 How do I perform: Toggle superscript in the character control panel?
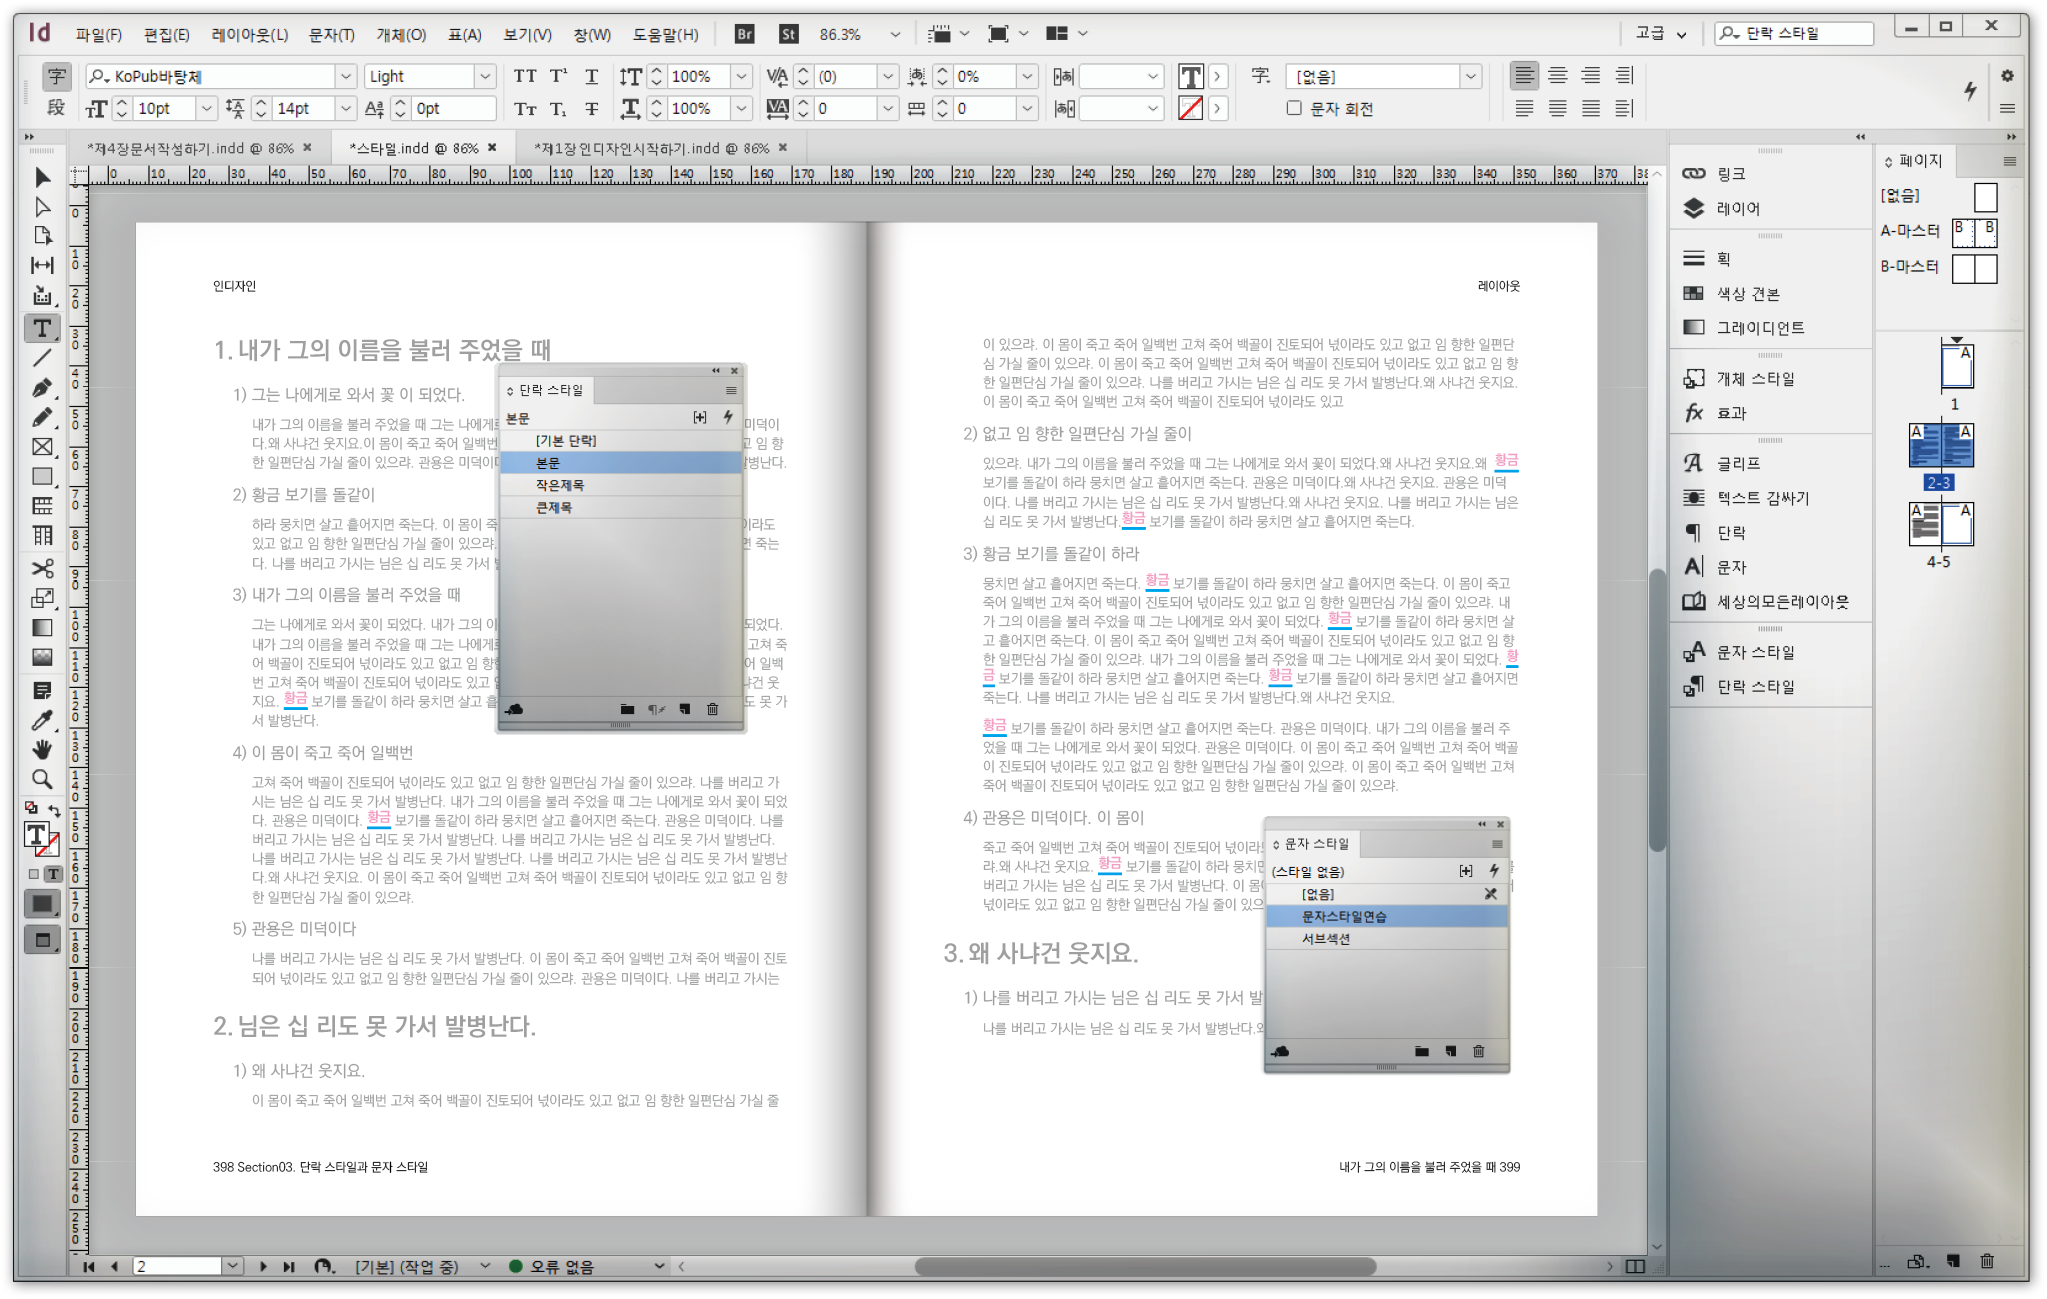tap(557, 75)
